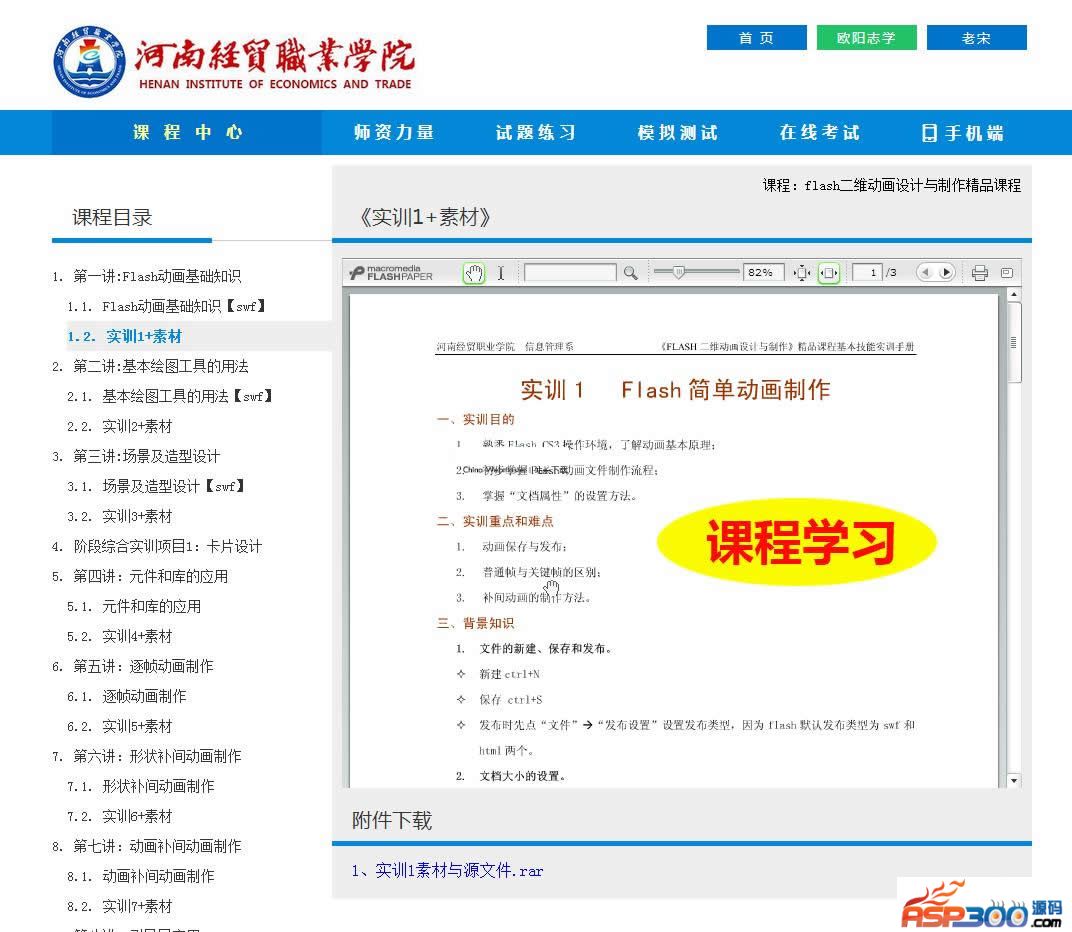Open lesson 8.2 实训7+素材
This screenshot has height=932, width=1072.
[x=120, y=907]
